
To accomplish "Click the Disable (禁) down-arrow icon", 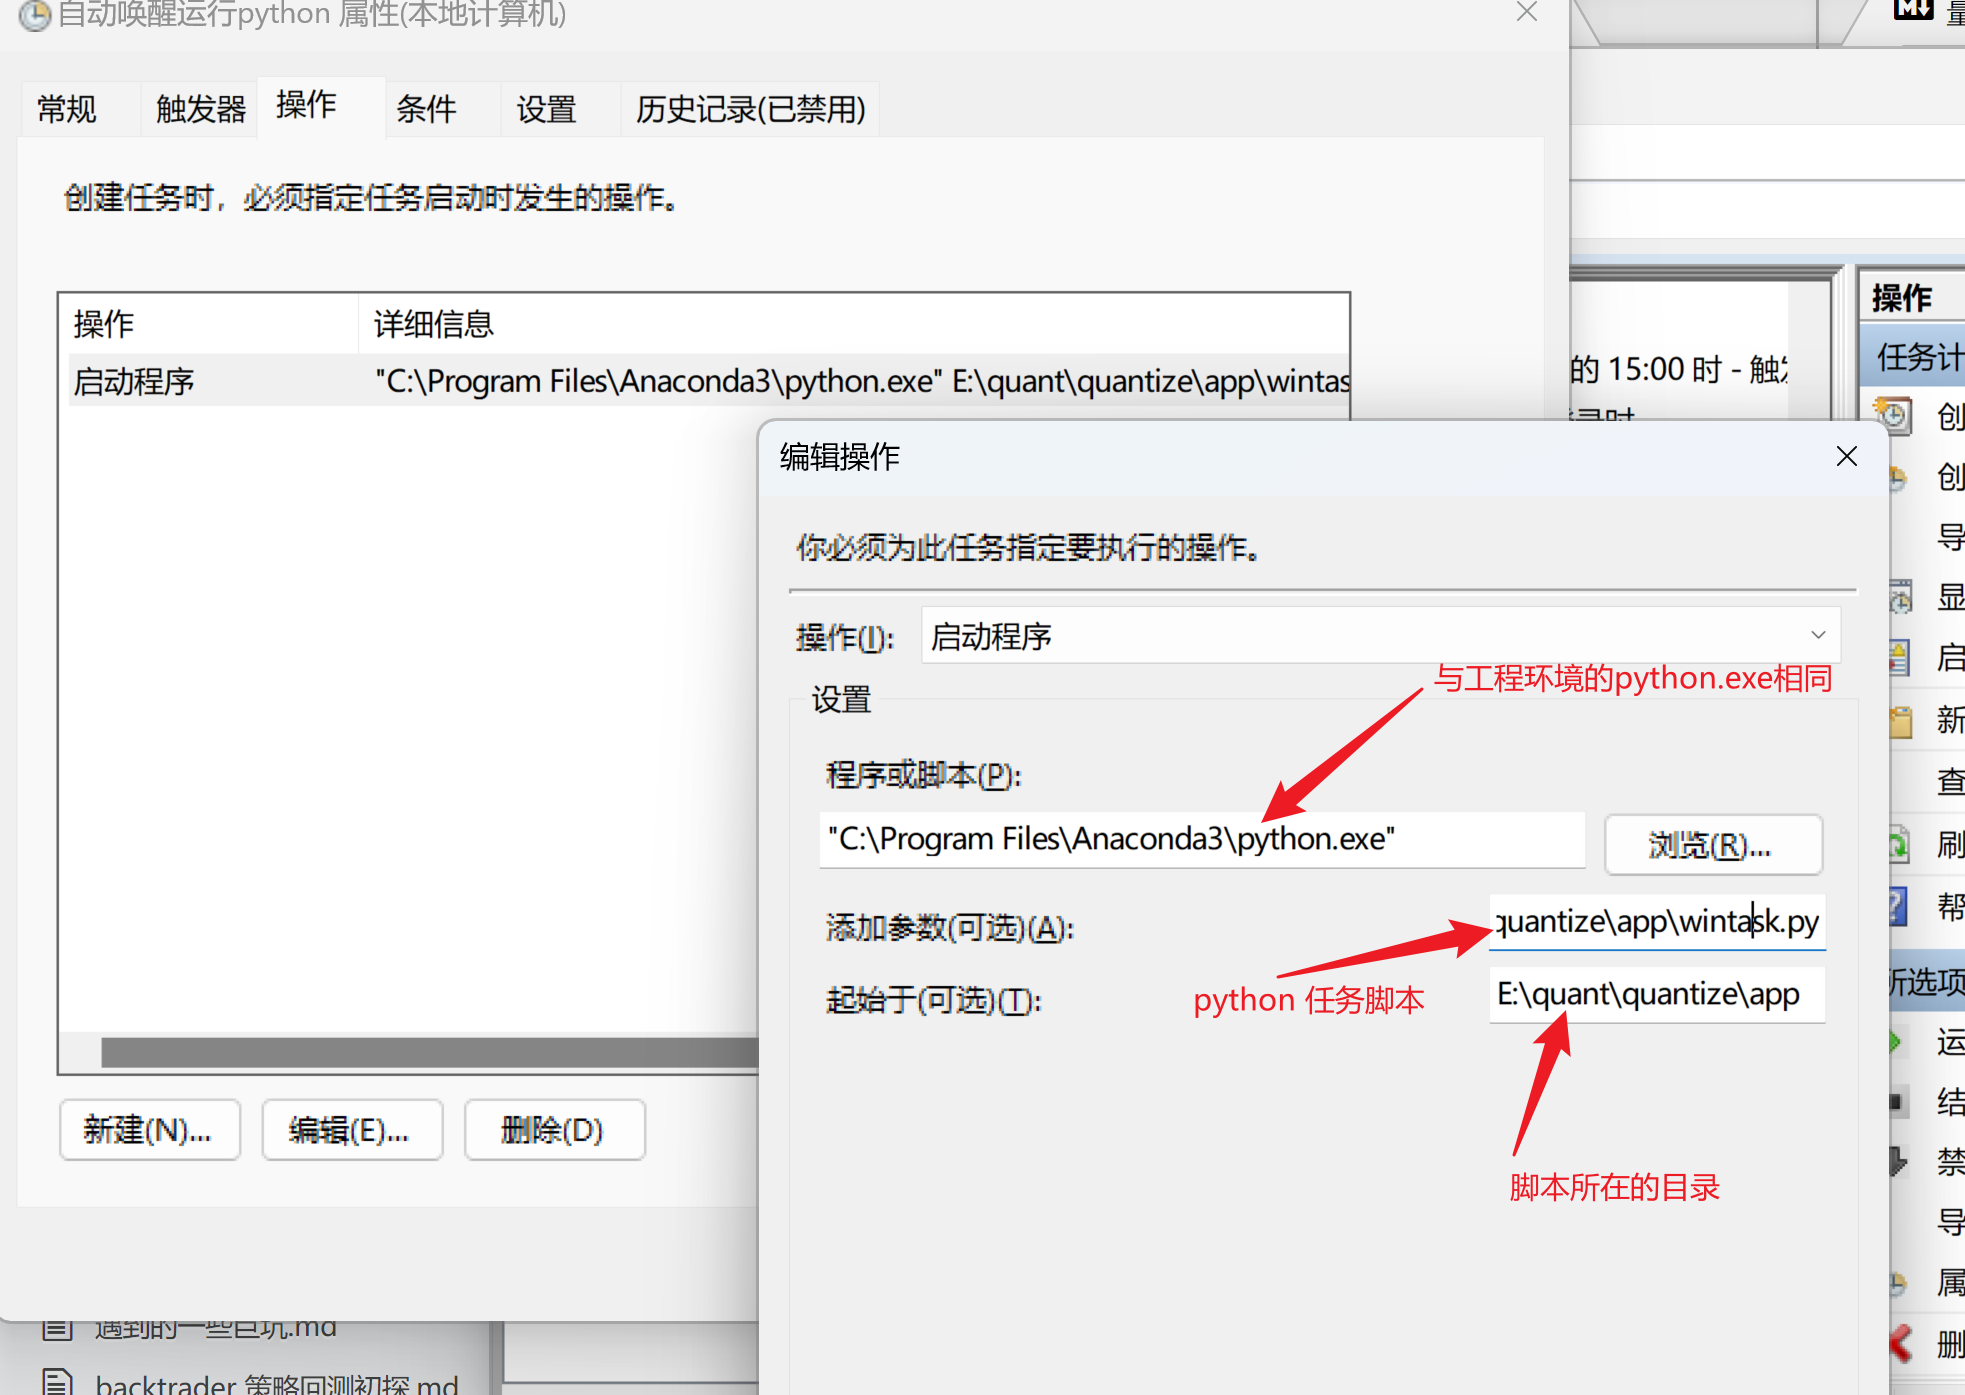I will pos(1897,1162).
